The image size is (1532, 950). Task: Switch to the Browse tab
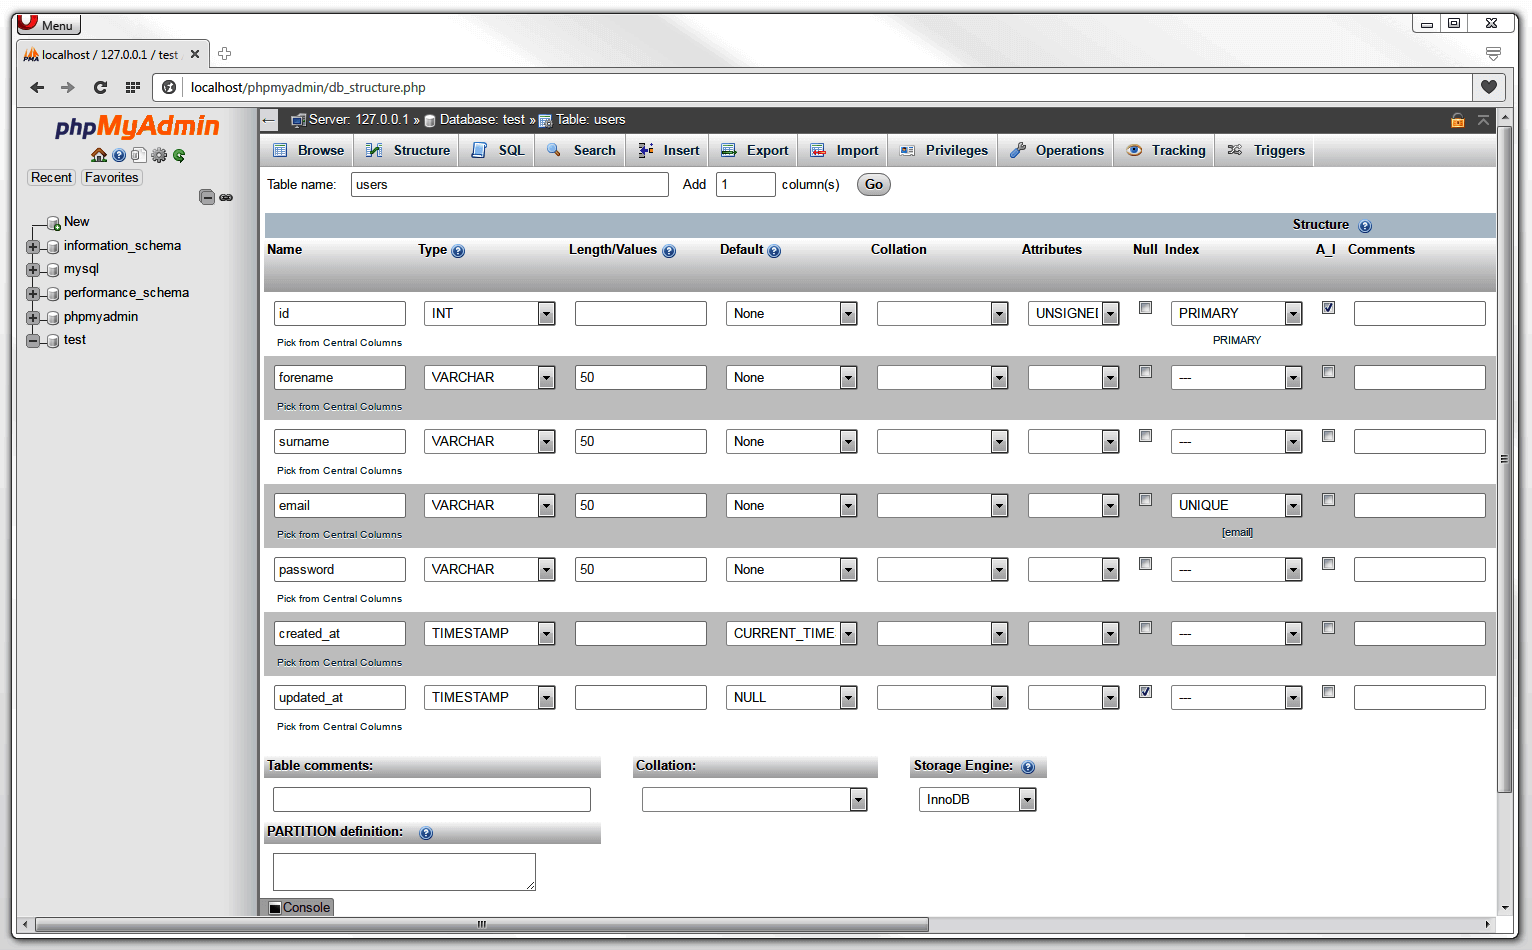tap(307, 150)
